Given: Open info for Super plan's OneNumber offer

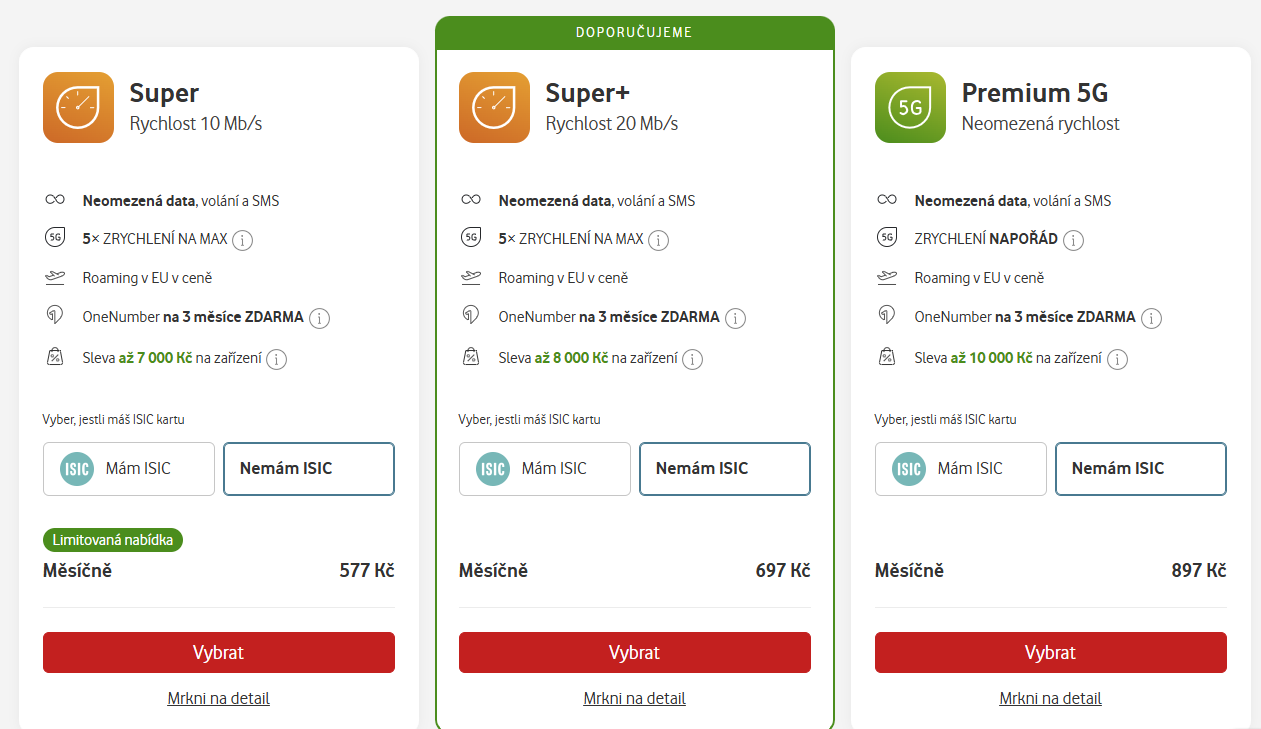Looking at the screenshot, I should [x=319, y=318].
